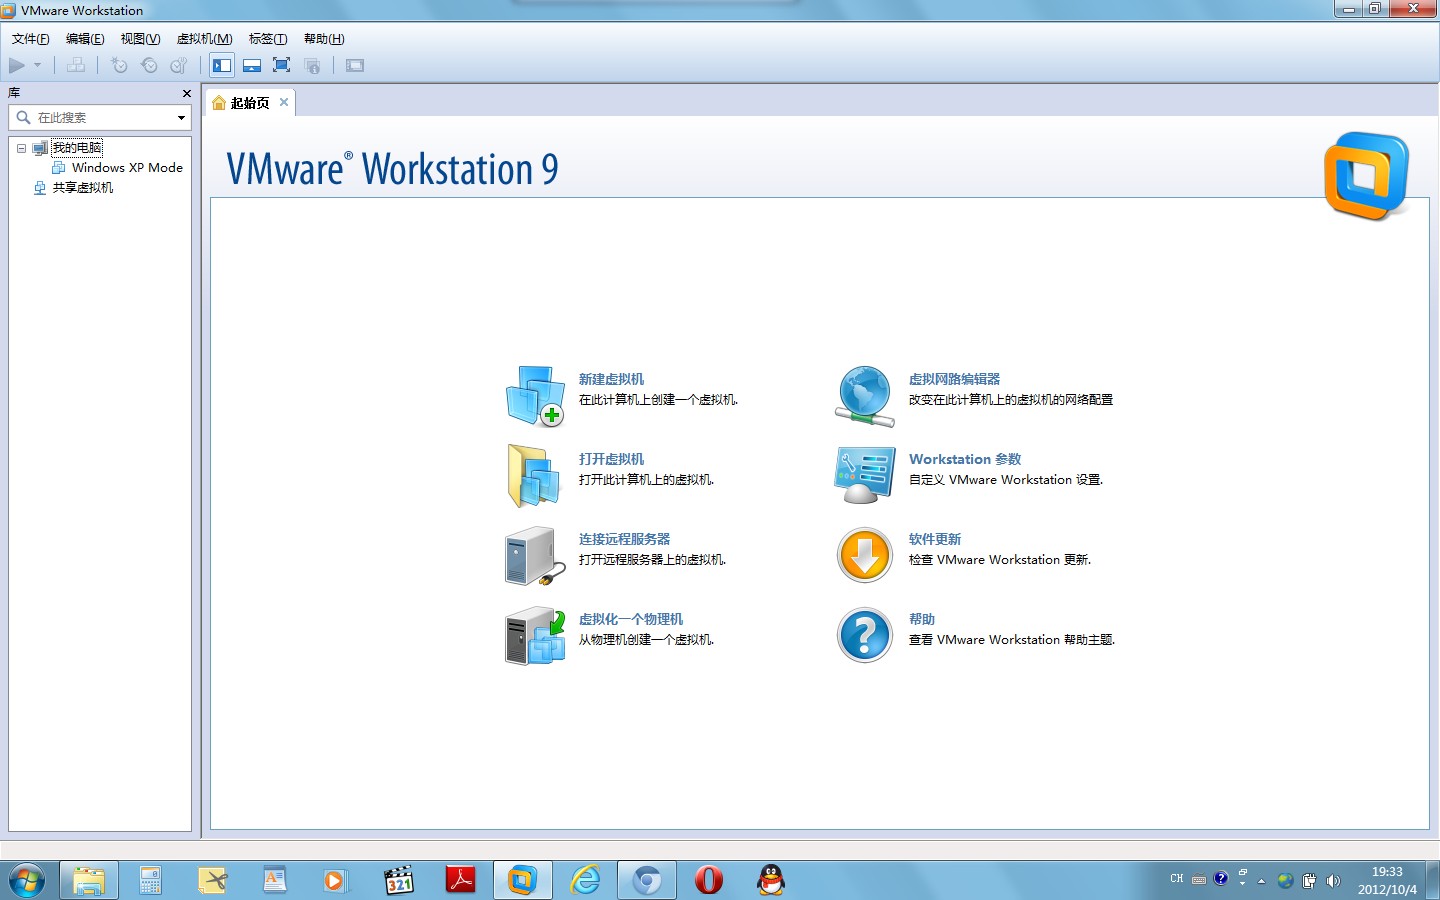Viewport: 1440px width, 900px height.
Task: Click the Workstation 参数 settings icon
Action: coord(865,476)
